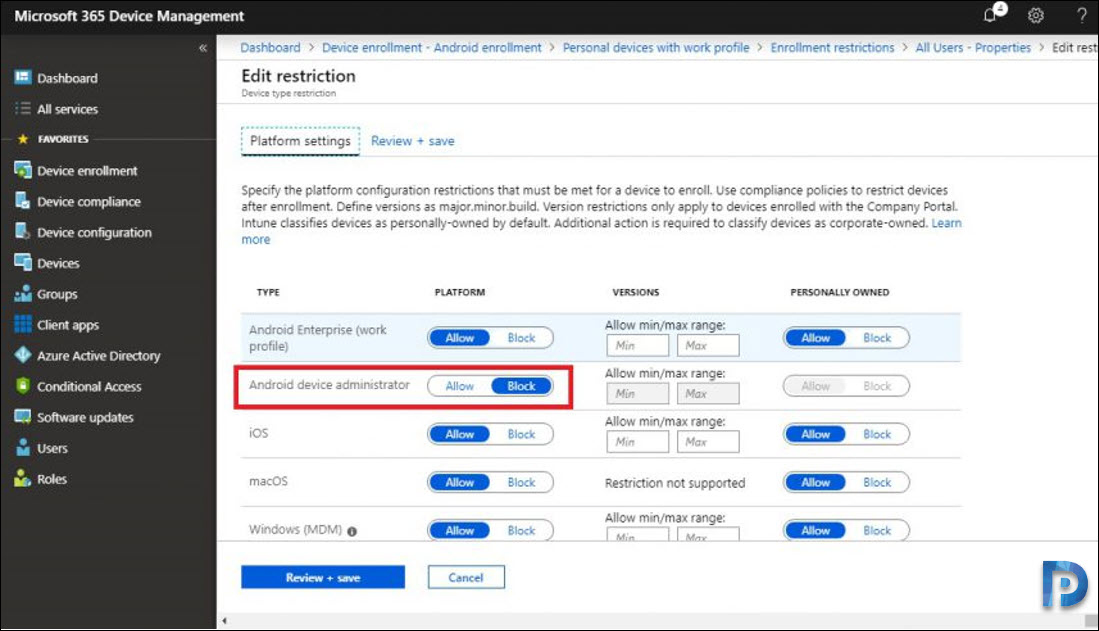Image resolution: width=1099 pixels, height=631 pixels.
Task: Block personally owned Windows (MDM) devices
Action: (877, 531)
